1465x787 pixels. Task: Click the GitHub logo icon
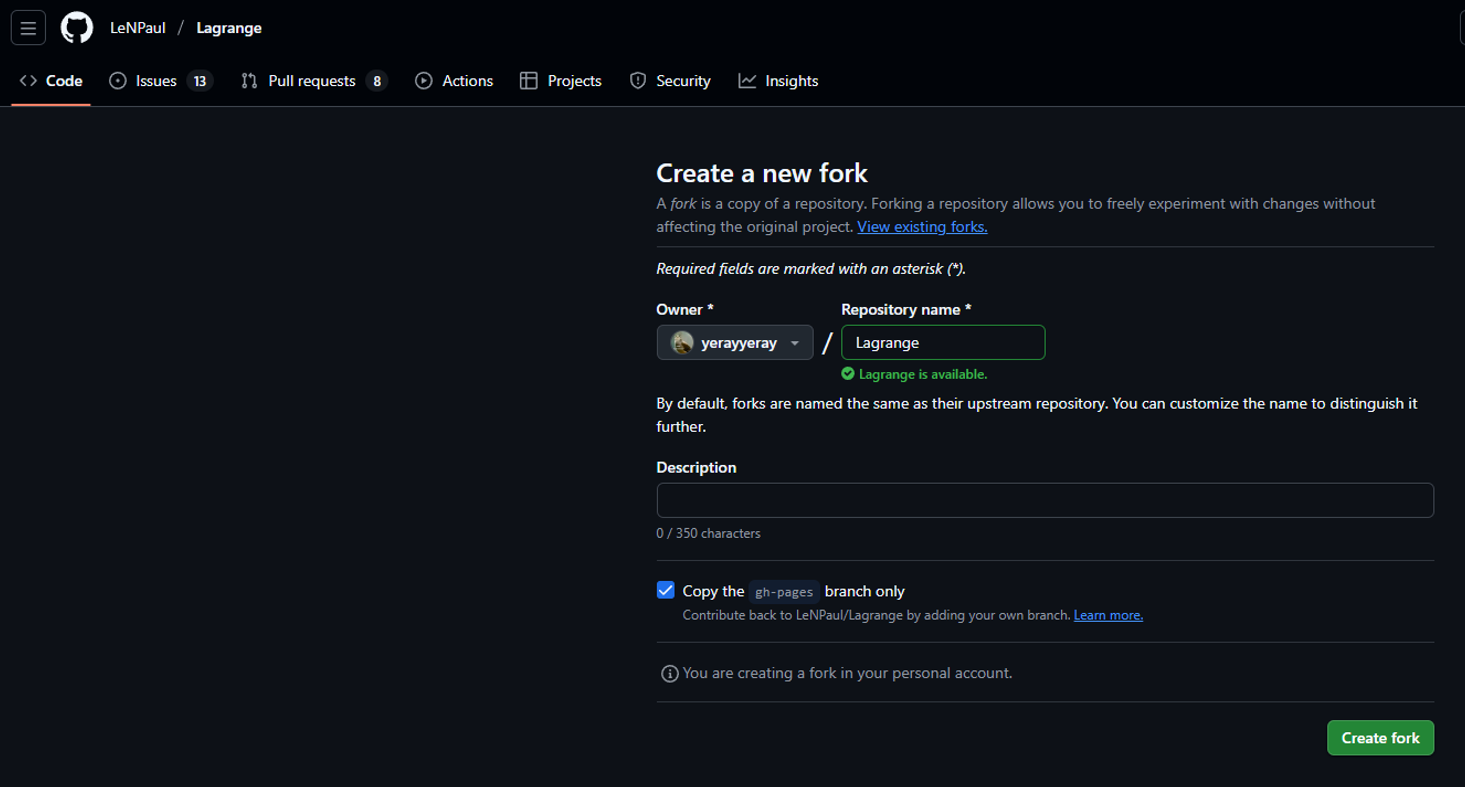(75, 27)
